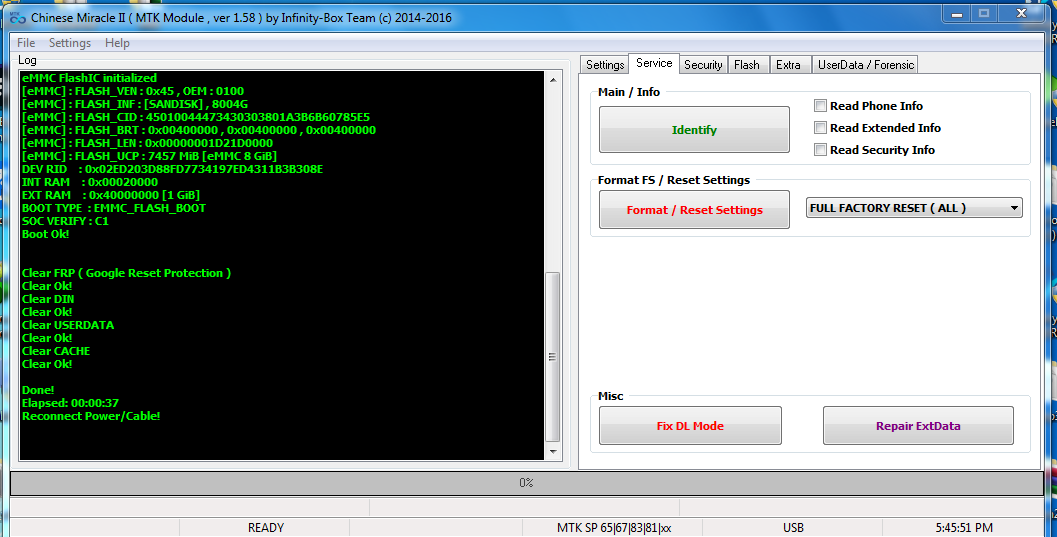Click the Repair ExtData button
The height and width of the screenshot is (537, 1057).
(918, 426)
